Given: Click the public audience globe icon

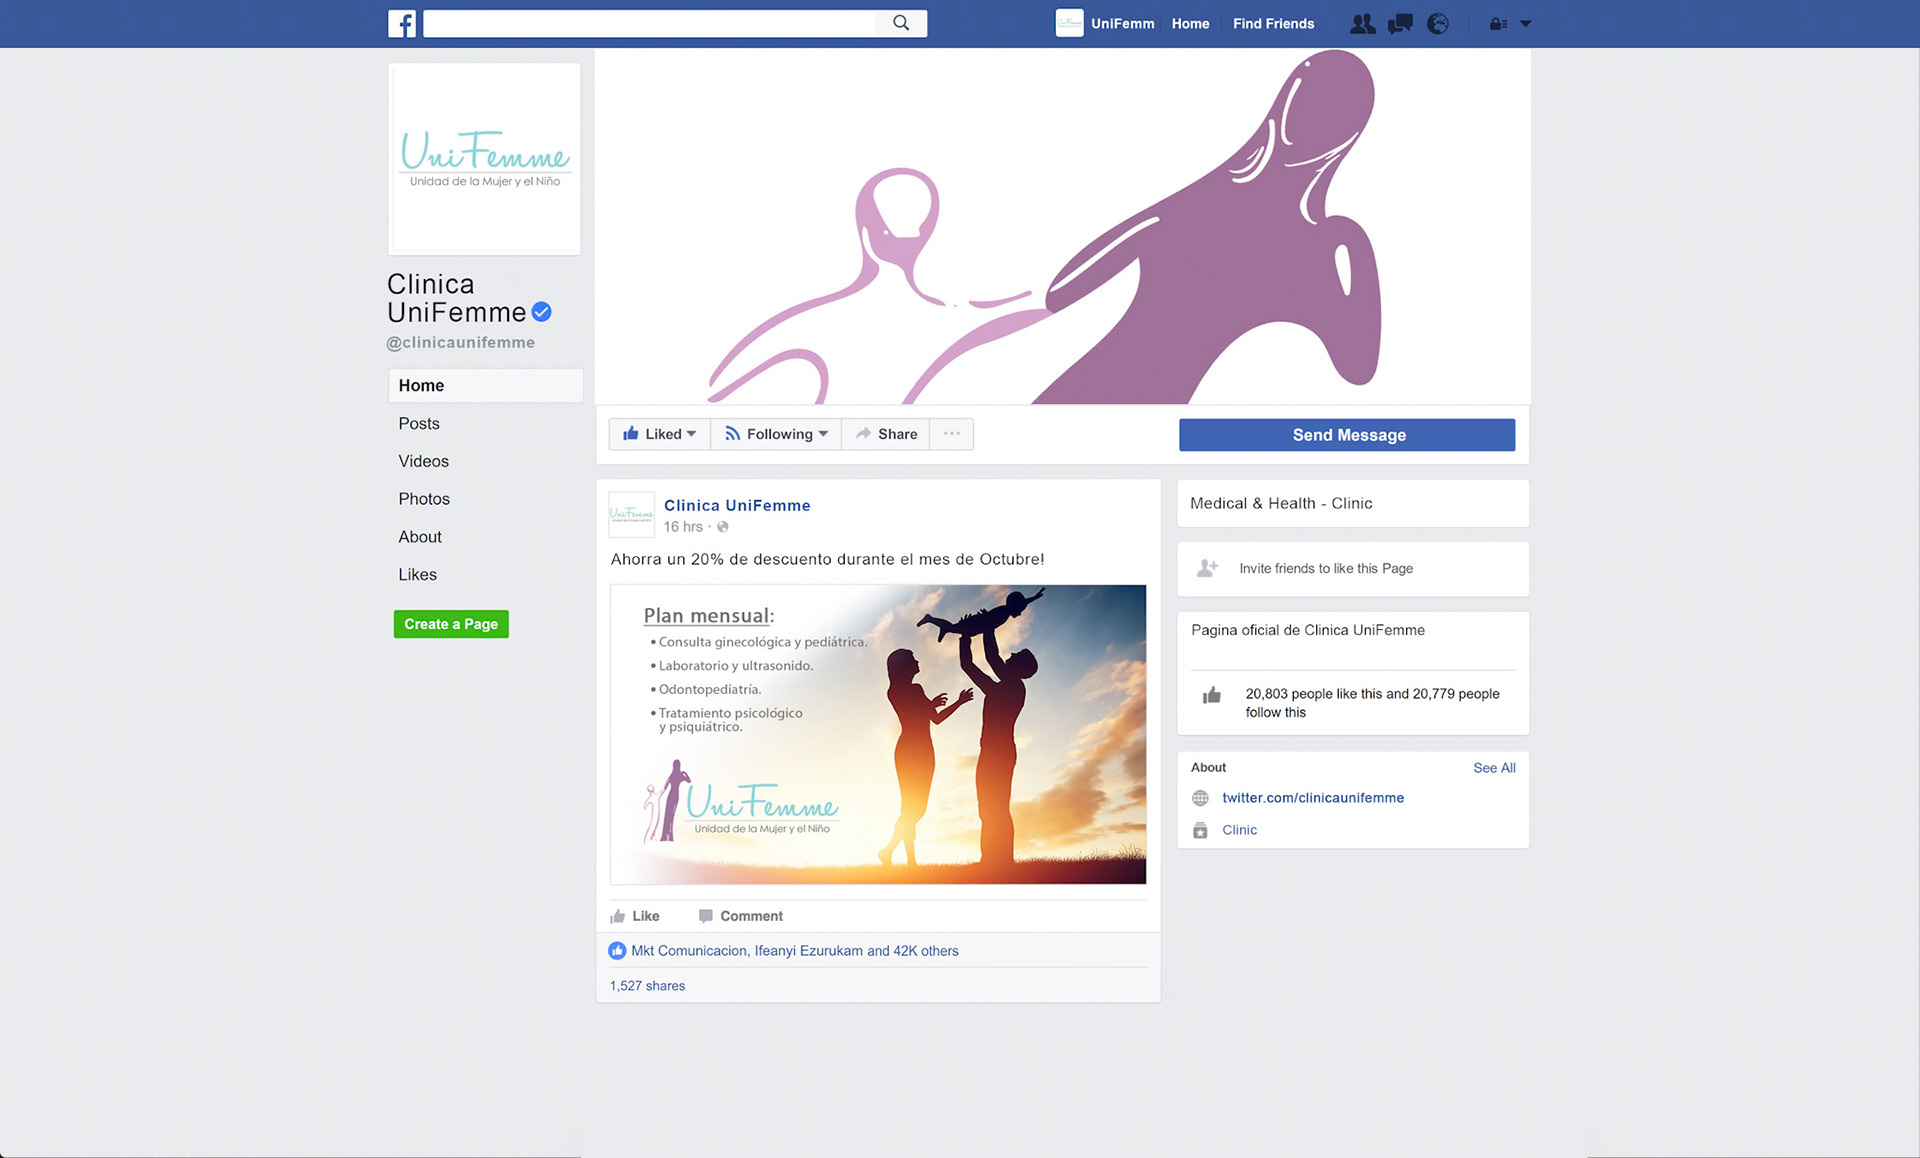Looking at the screenshot, I should coord(723,527).
